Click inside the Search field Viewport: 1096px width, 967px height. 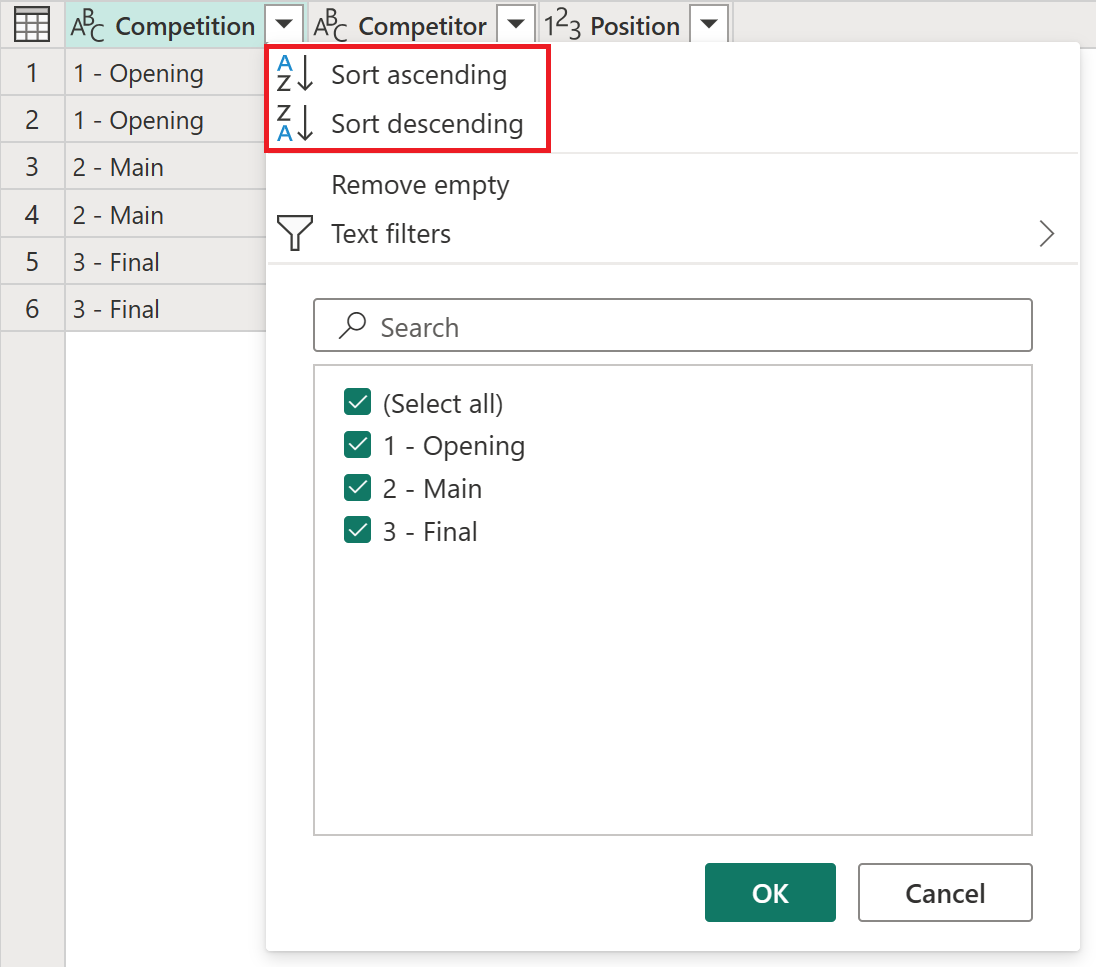[x=600, y=325]
